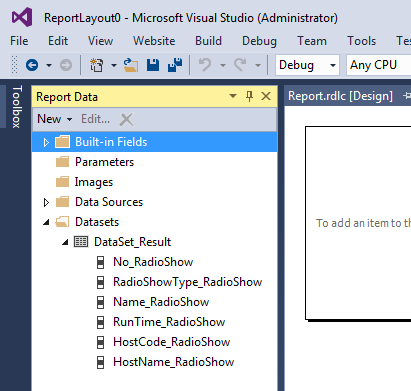This screenshot has width=411, height=391.
Task: Select the Name_RadioShow field
Action: pos(161,302)
